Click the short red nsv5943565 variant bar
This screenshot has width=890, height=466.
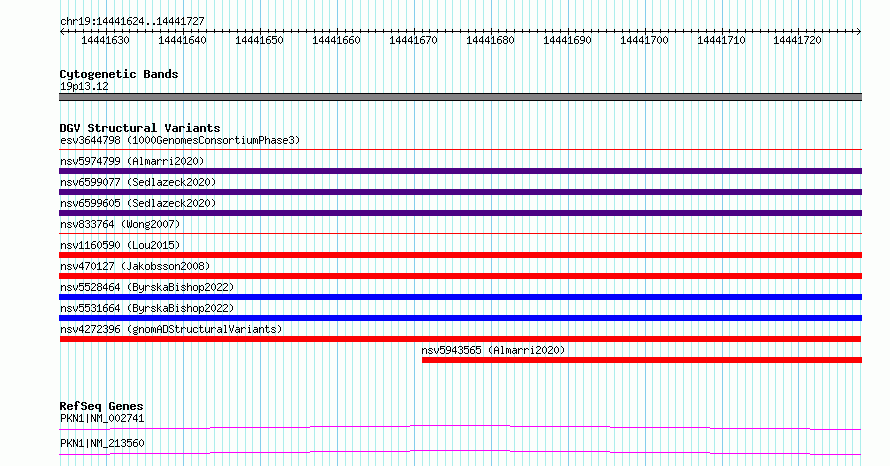(642, 360)
